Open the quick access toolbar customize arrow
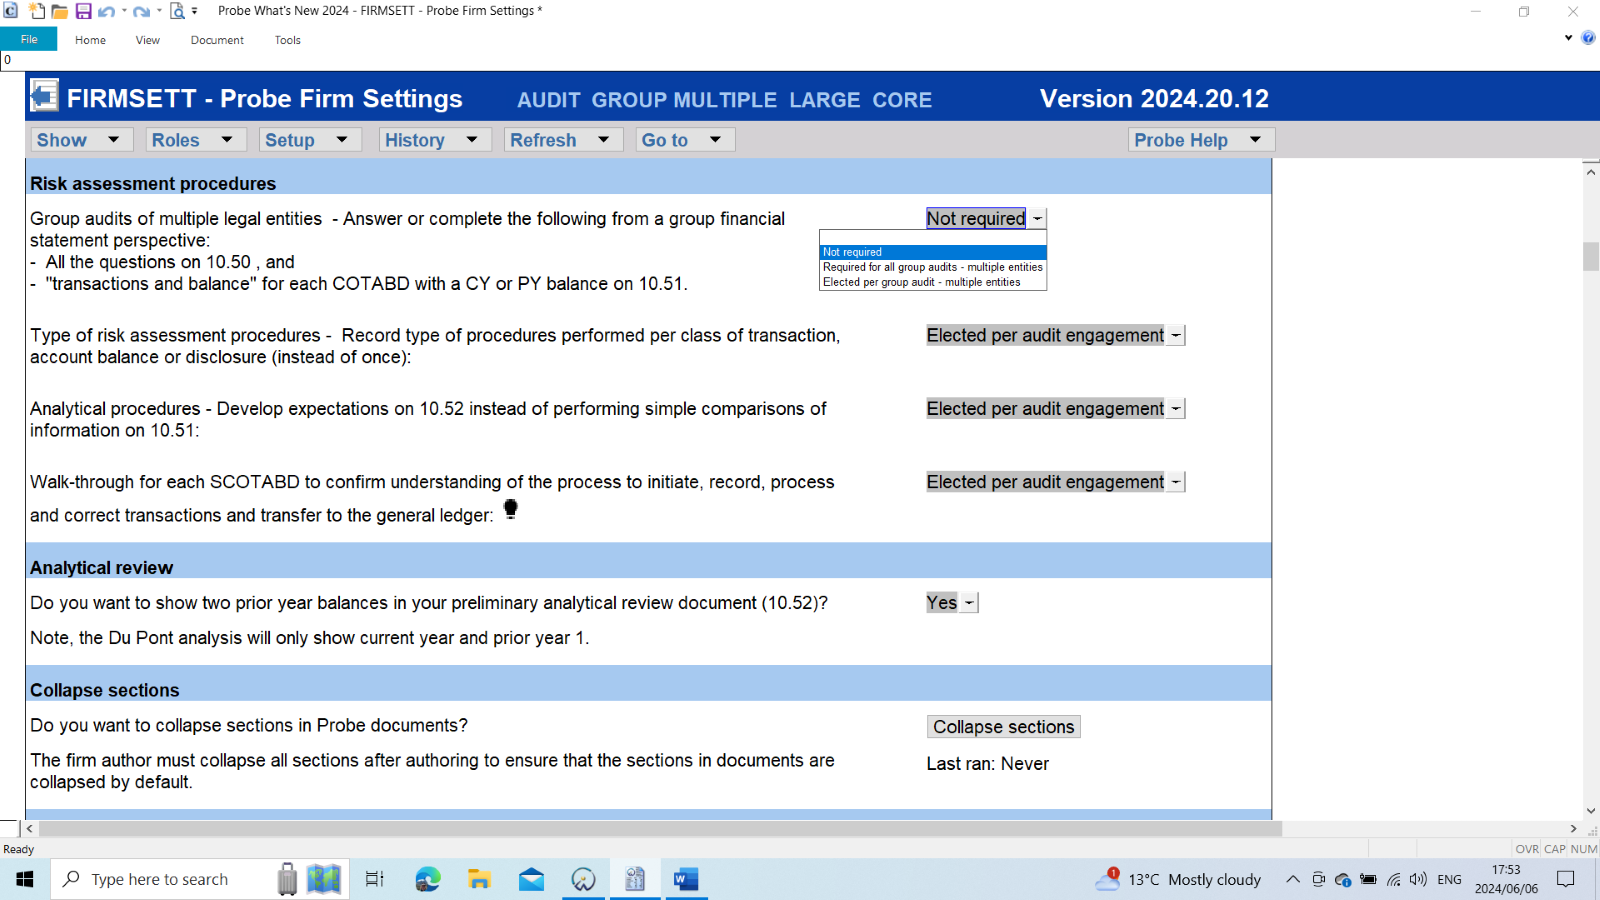1600x900 pixels. coord(195,11)
